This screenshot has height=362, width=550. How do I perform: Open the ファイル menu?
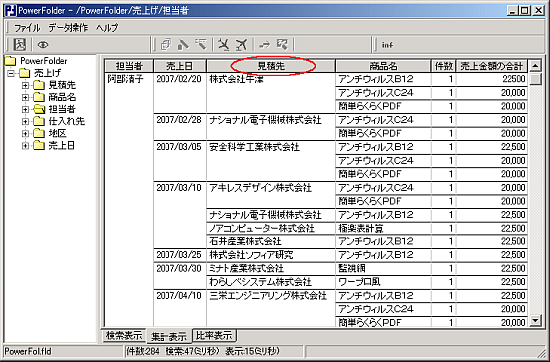pyautogui.click(x=27, y=27)
